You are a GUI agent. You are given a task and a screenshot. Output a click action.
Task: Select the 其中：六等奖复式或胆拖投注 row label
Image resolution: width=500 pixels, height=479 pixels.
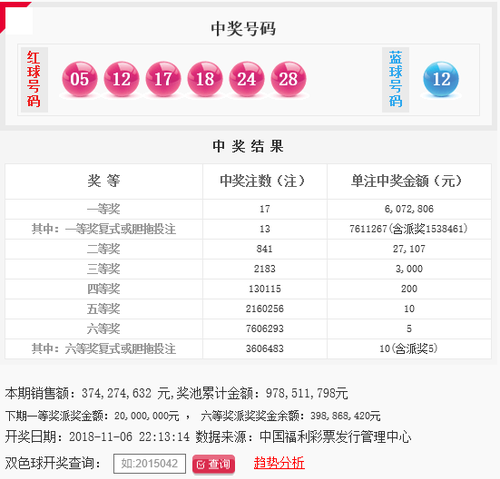coord(104,349)
